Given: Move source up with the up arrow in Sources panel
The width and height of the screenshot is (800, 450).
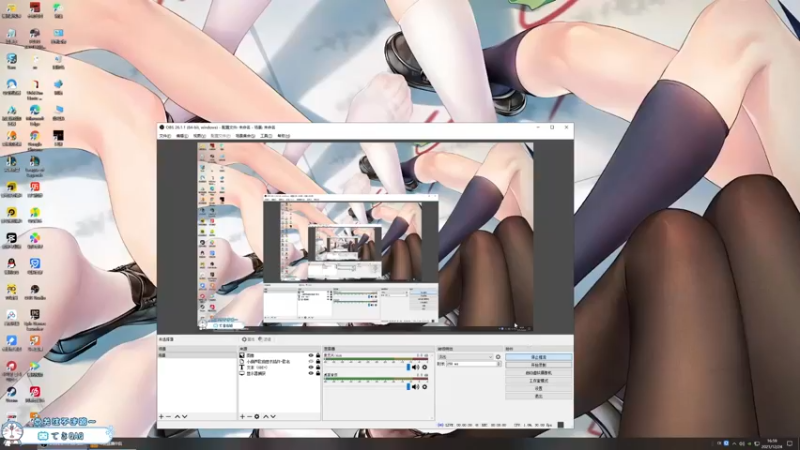Looking at the screenshot, I should tap(265, 416).
